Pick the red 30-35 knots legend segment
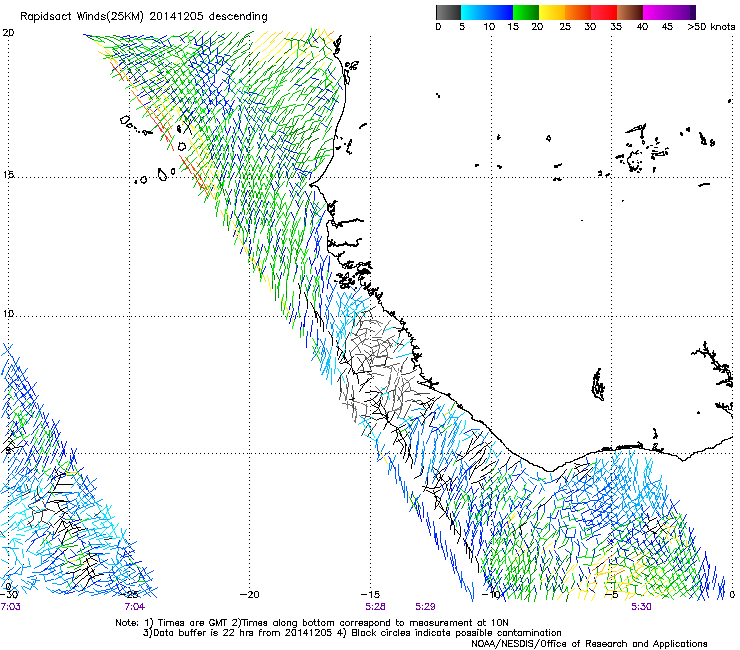The width and height of the screenshot is (740, 650). coord(604,12)
